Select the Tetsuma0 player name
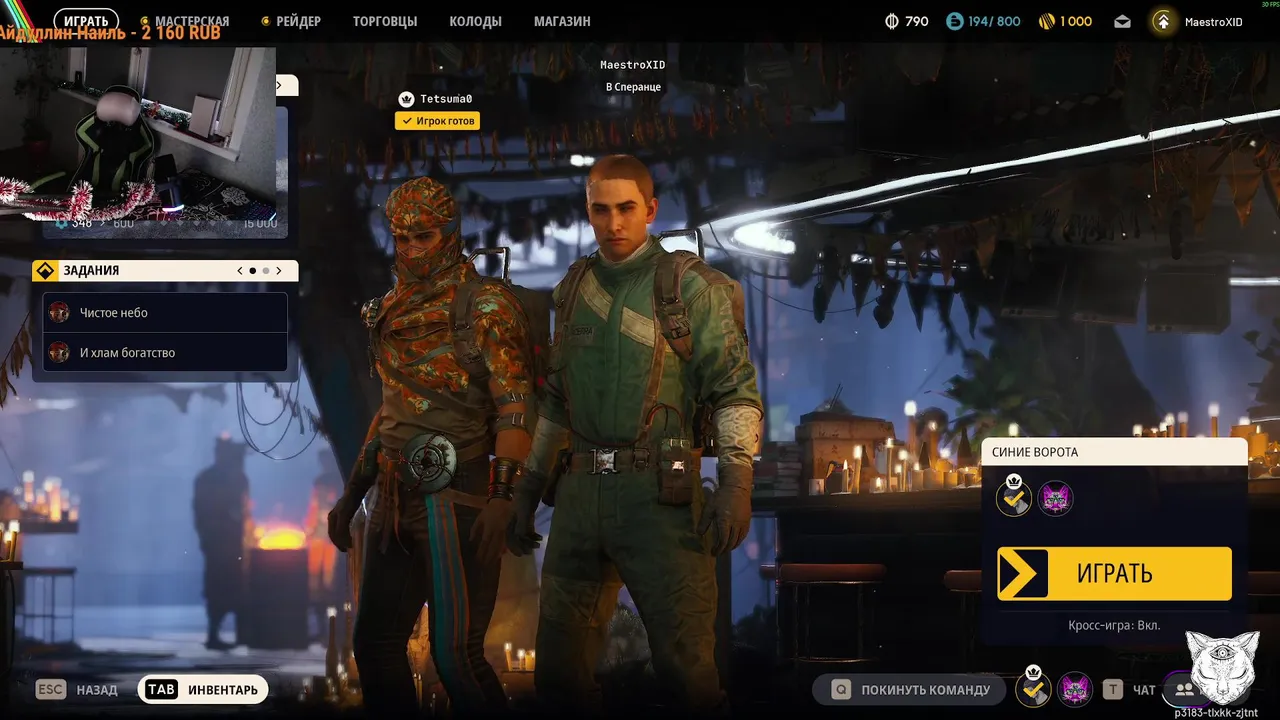The width and height of the screenshot is (1280, 720). [x=446, y=99]
